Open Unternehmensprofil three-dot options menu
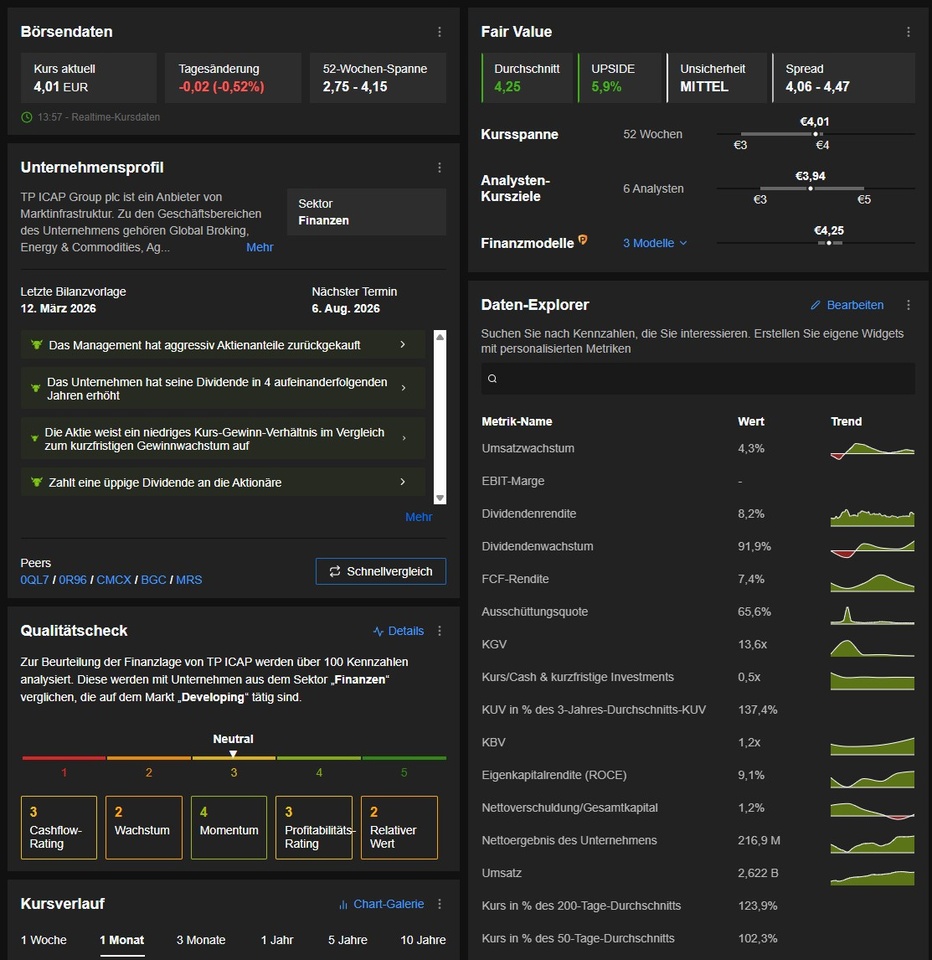This screenshot has width=932, height=960. click(439, 168)
